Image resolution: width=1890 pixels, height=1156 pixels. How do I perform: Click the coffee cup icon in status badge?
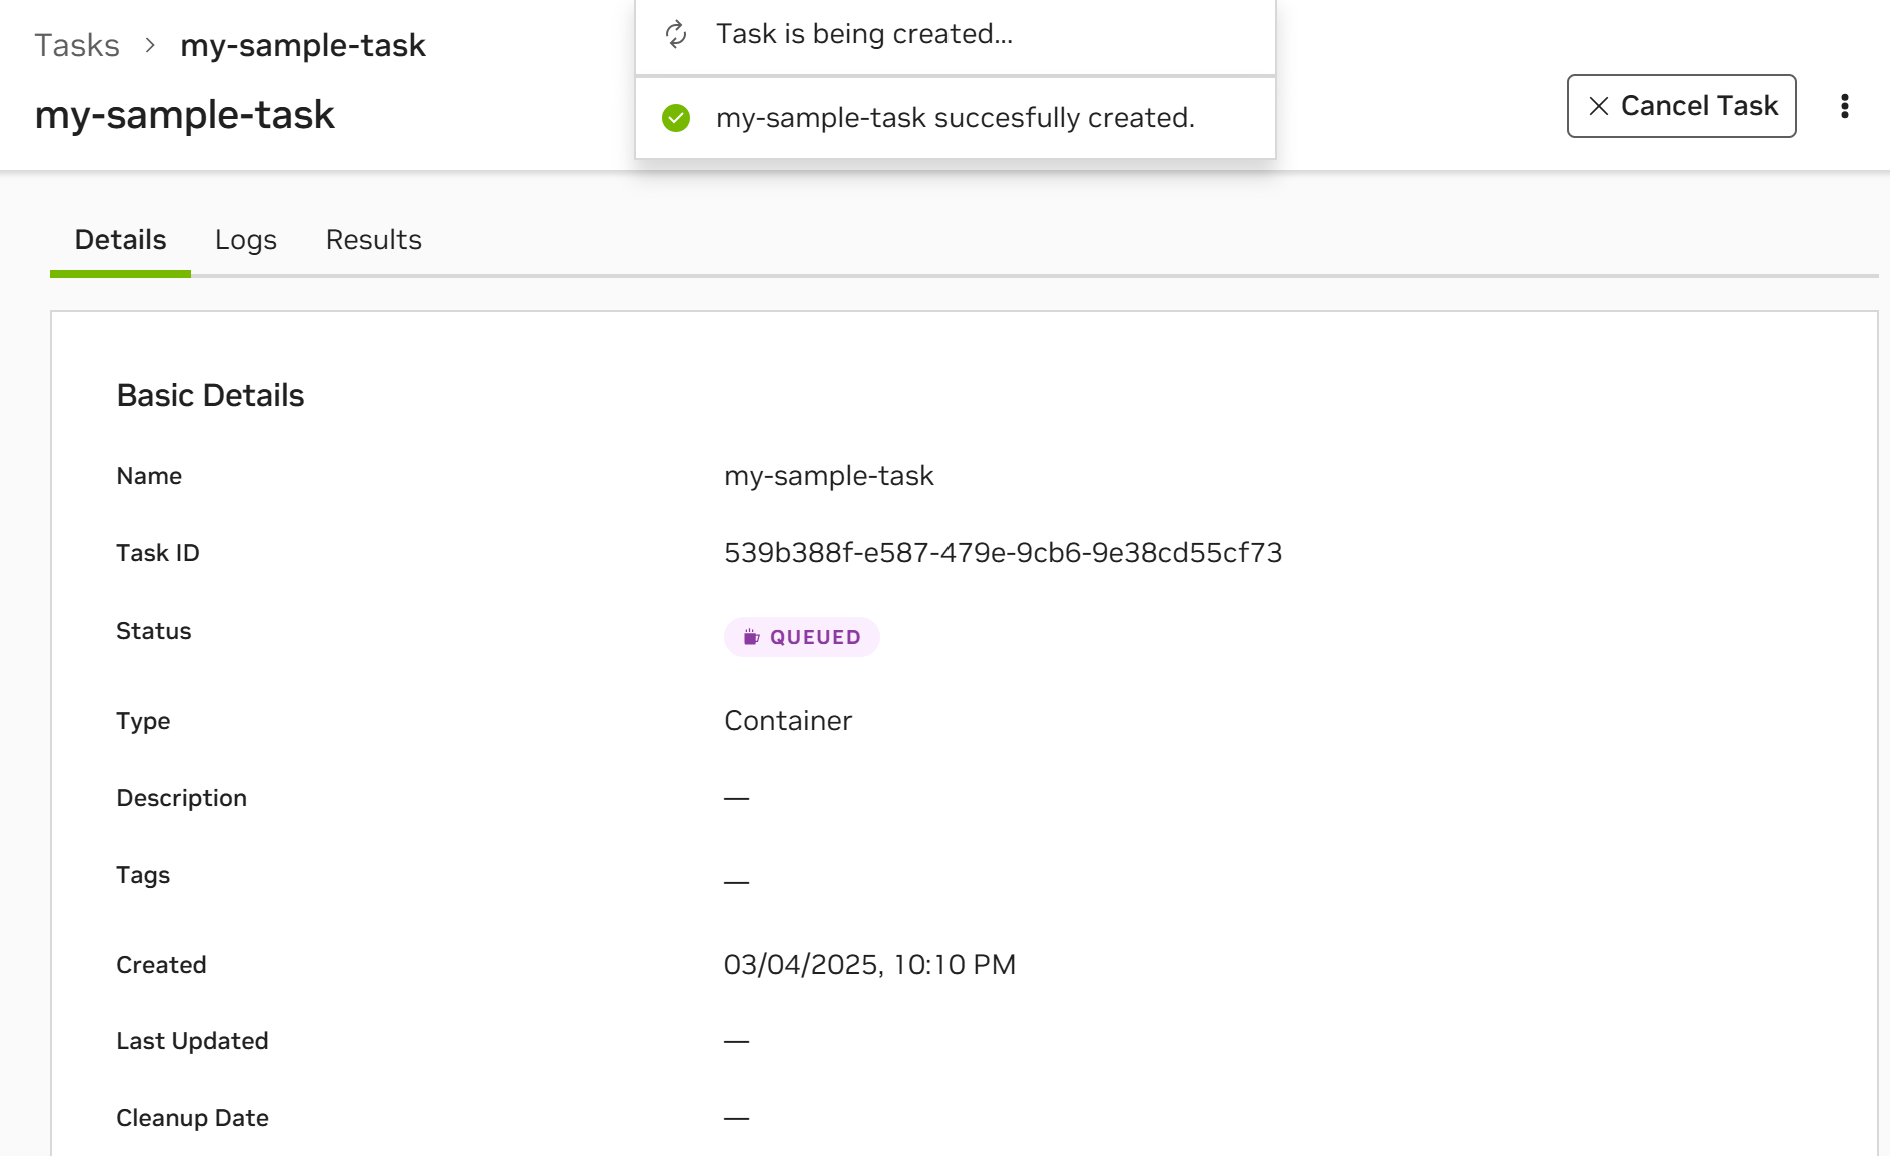pyautogui.click(x=751, y=637)
